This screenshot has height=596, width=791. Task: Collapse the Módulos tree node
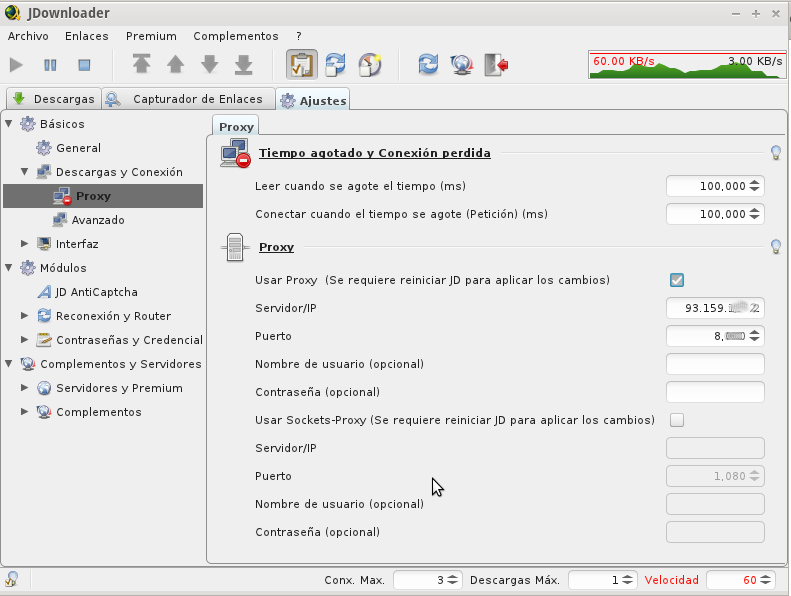pos(9,267)
